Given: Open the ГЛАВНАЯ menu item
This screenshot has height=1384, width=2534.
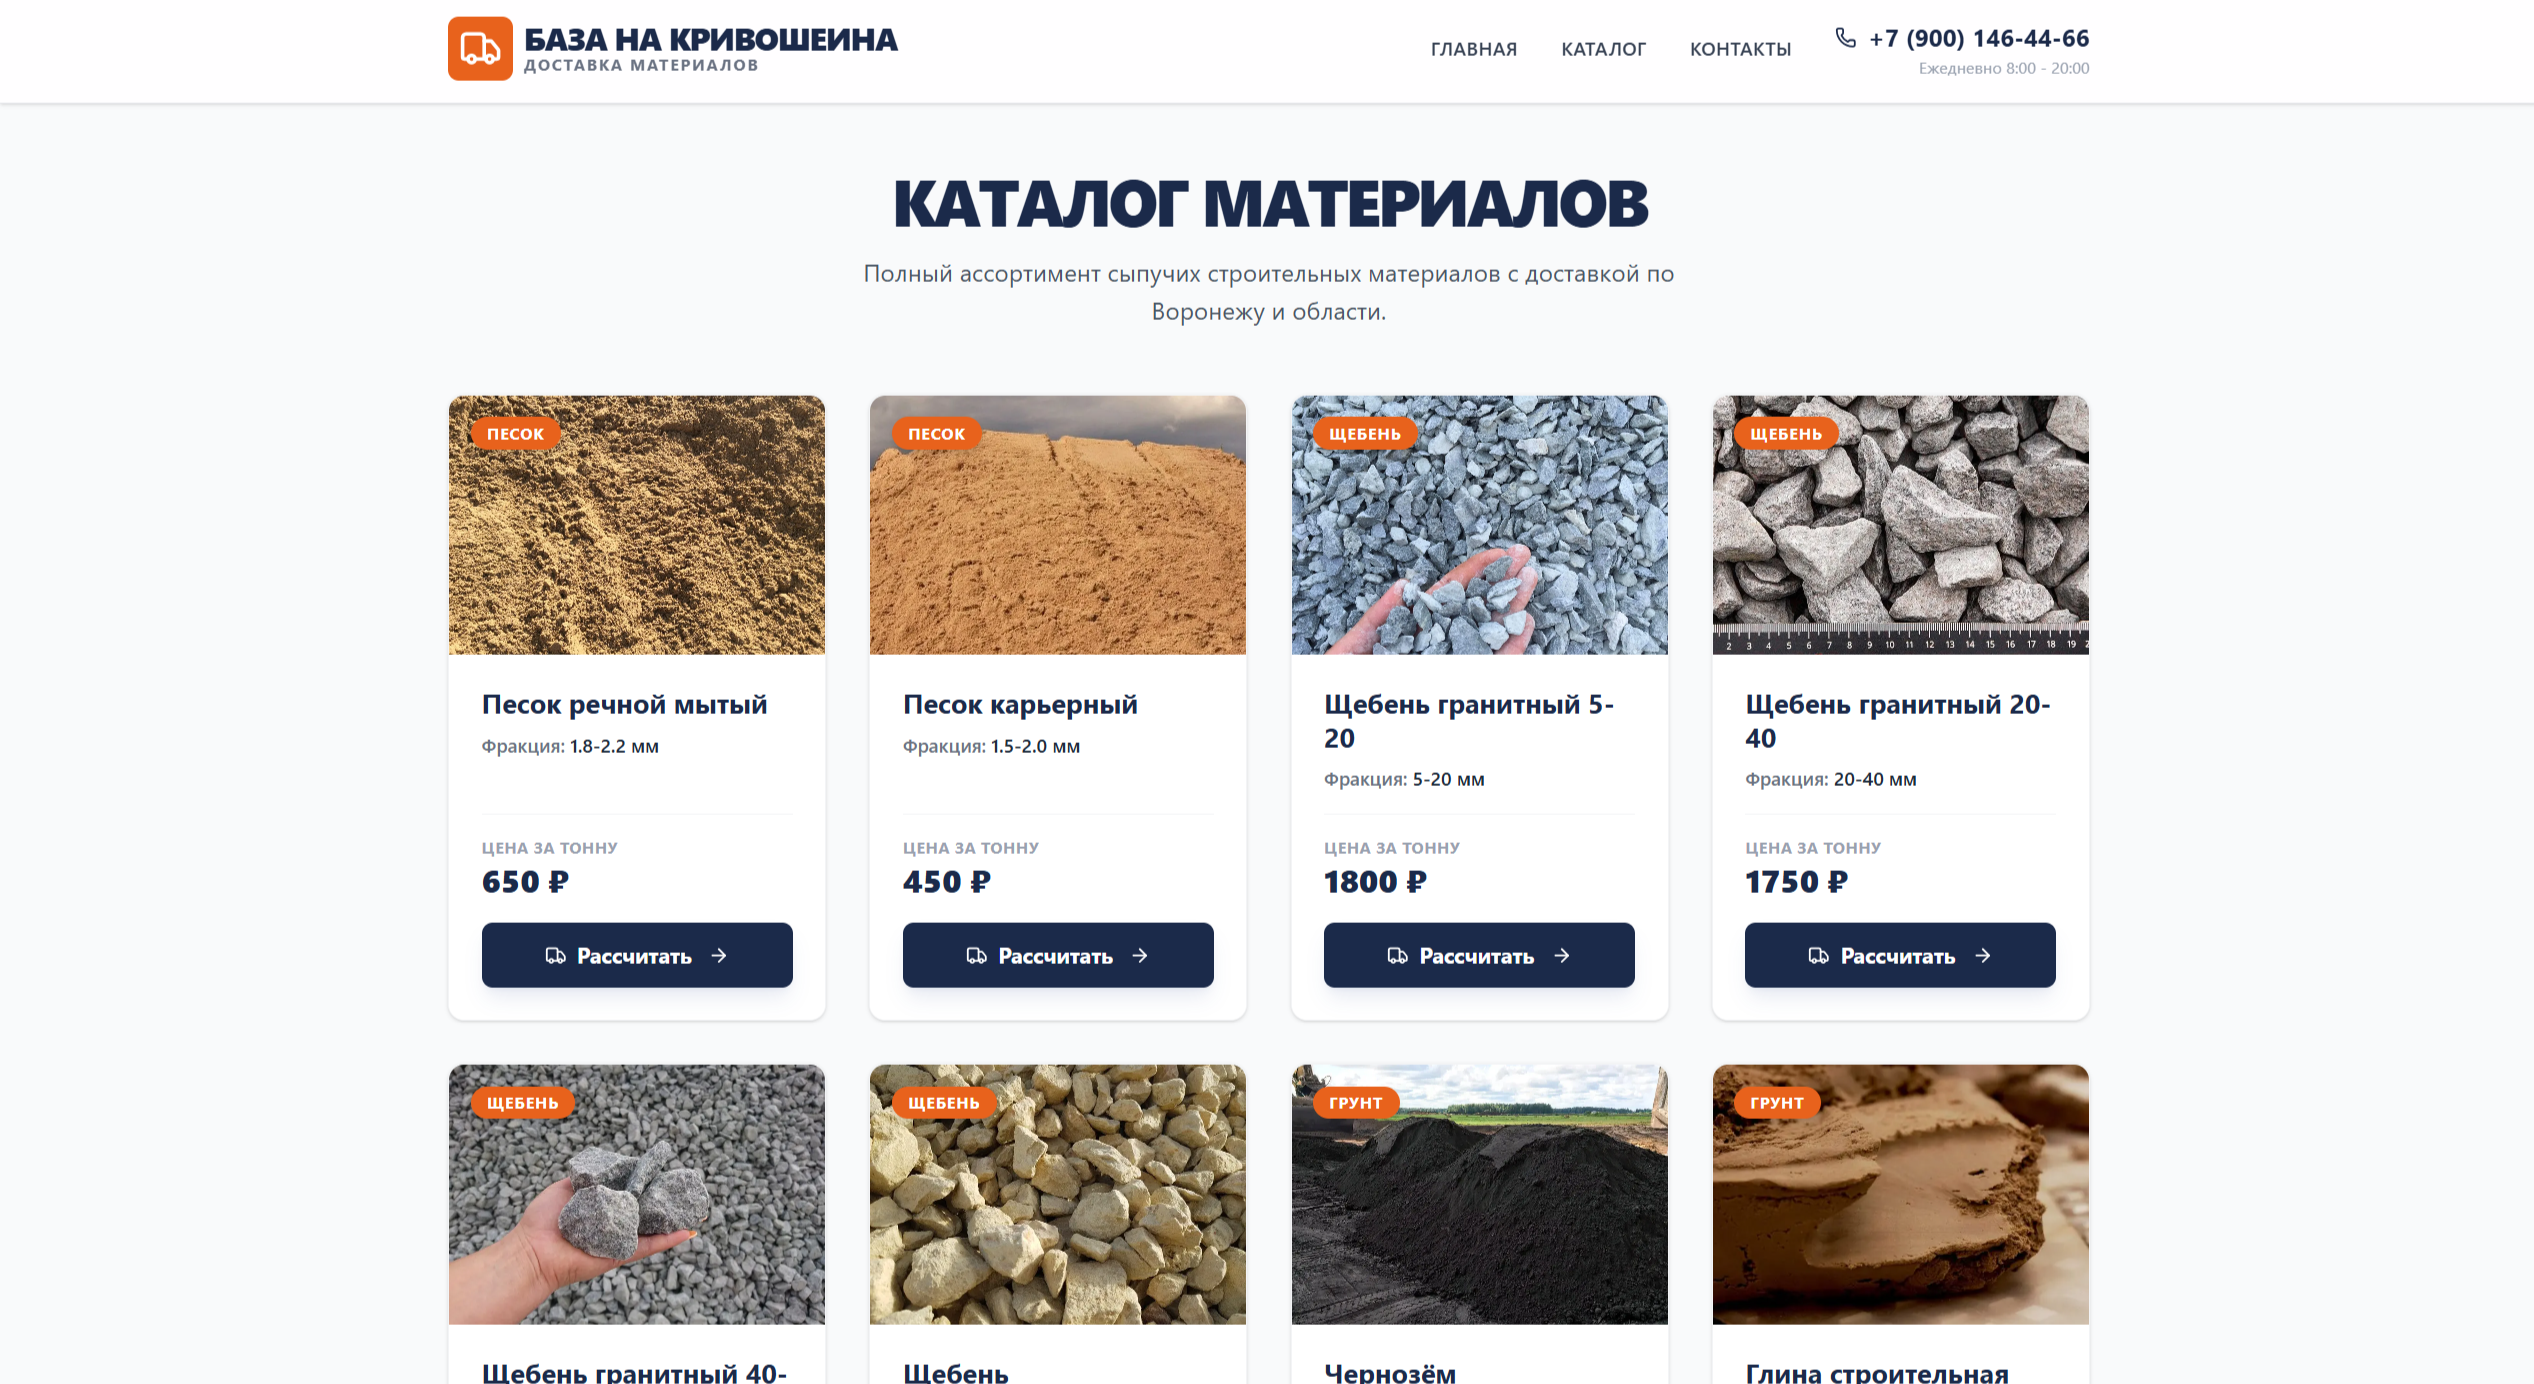Looking at the screenshot, I should point(1474,49).
